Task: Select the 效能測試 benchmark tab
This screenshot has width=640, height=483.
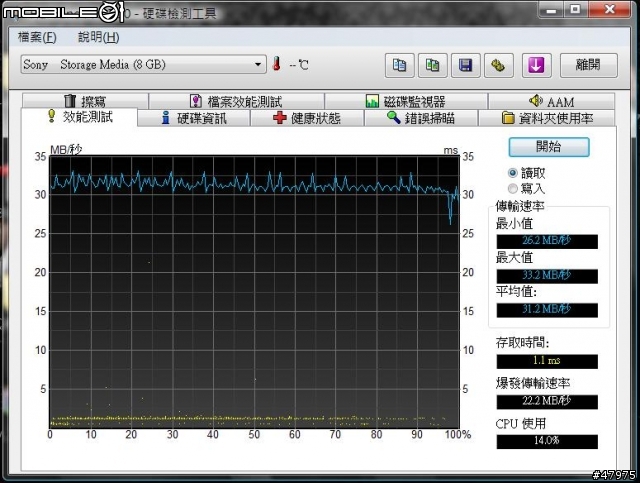Action: pos(80,117)
